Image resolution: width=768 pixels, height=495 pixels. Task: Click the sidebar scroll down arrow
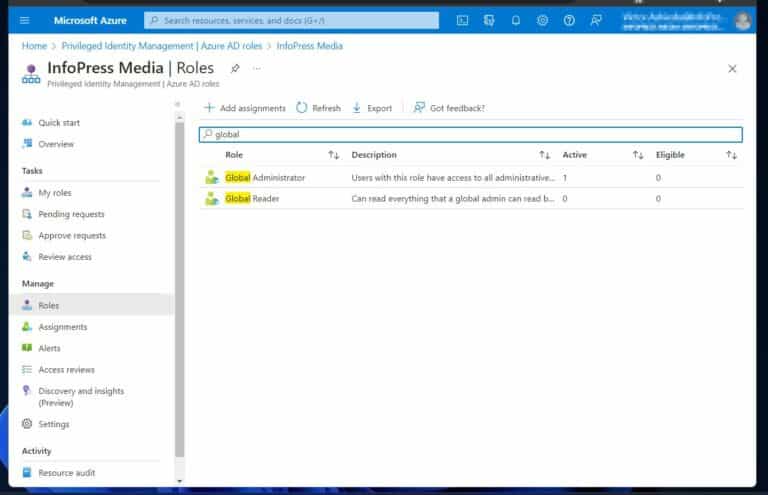click(179, 481)
